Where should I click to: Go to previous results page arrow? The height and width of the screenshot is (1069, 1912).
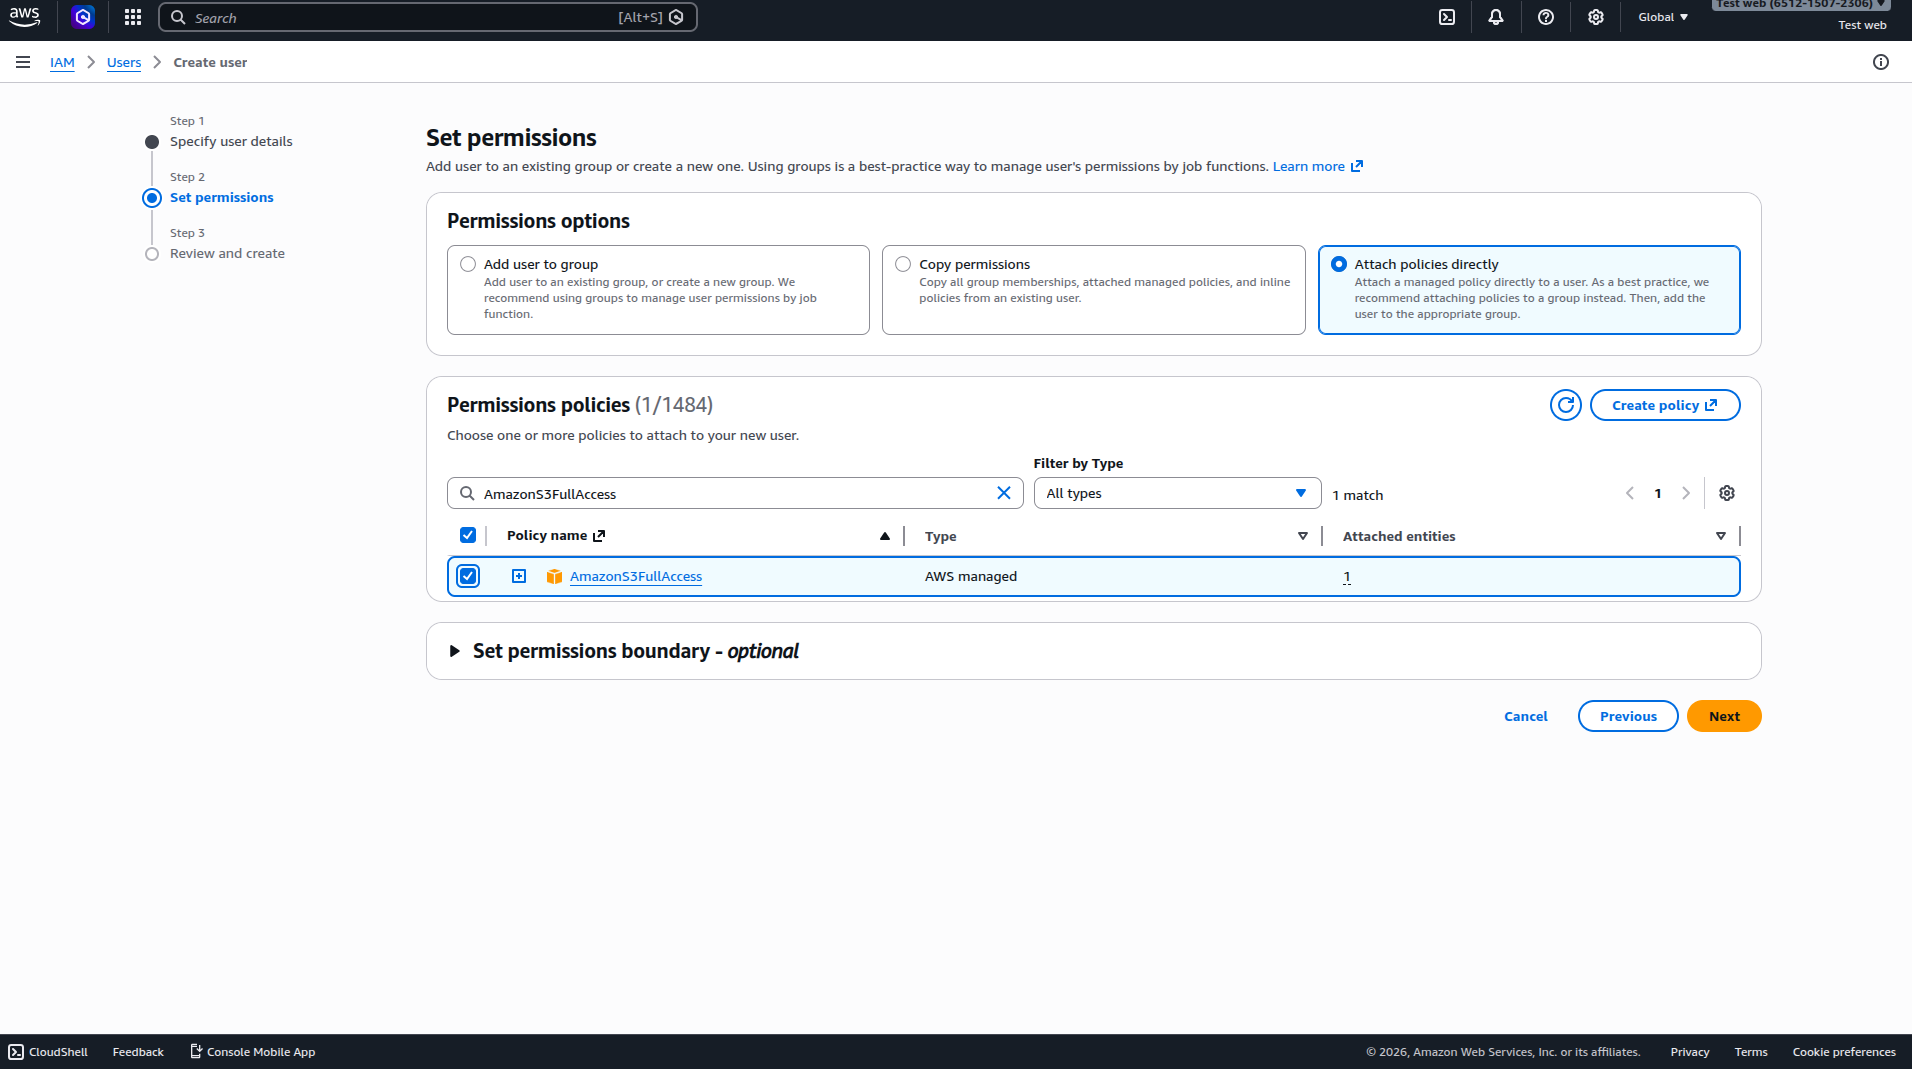point(1630,493)
